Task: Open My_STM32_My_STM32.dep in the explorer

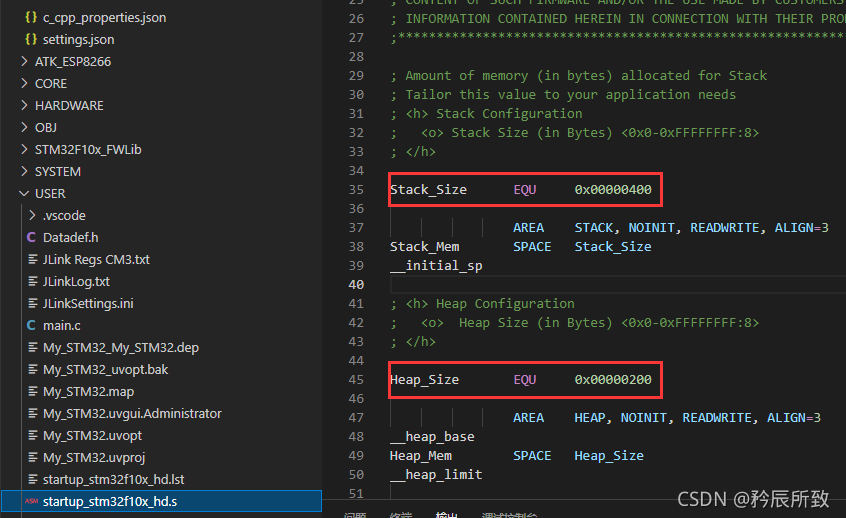Action: point(121,347)
